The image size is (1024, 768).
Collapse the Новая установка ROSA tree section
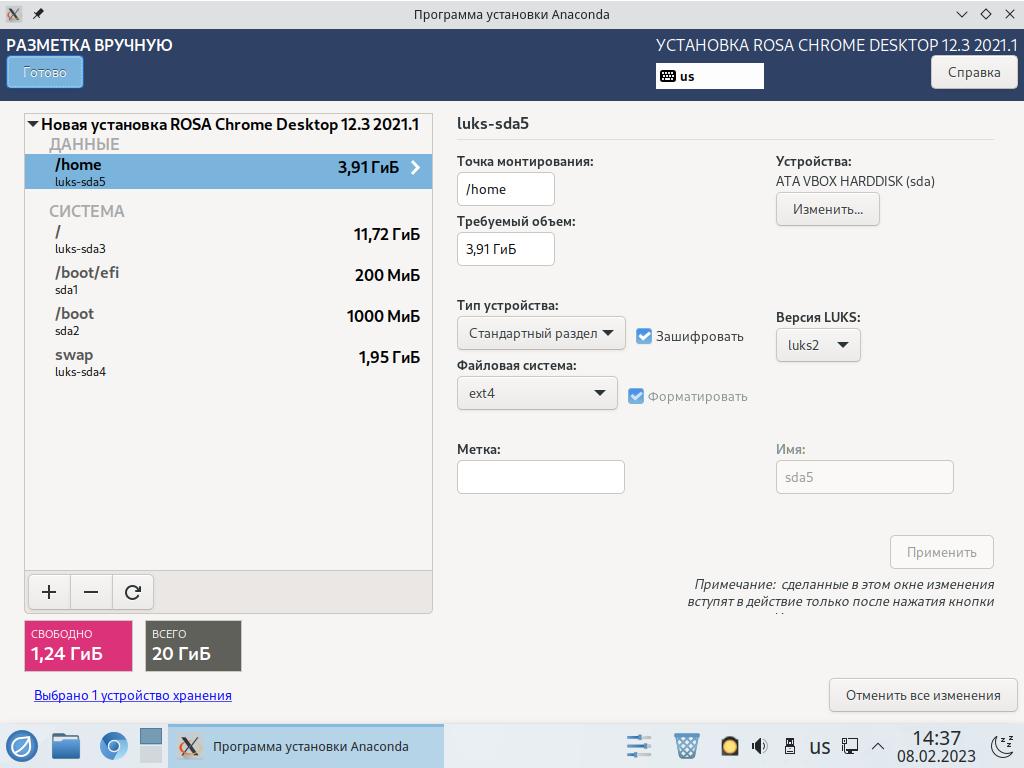coord(33,125)
